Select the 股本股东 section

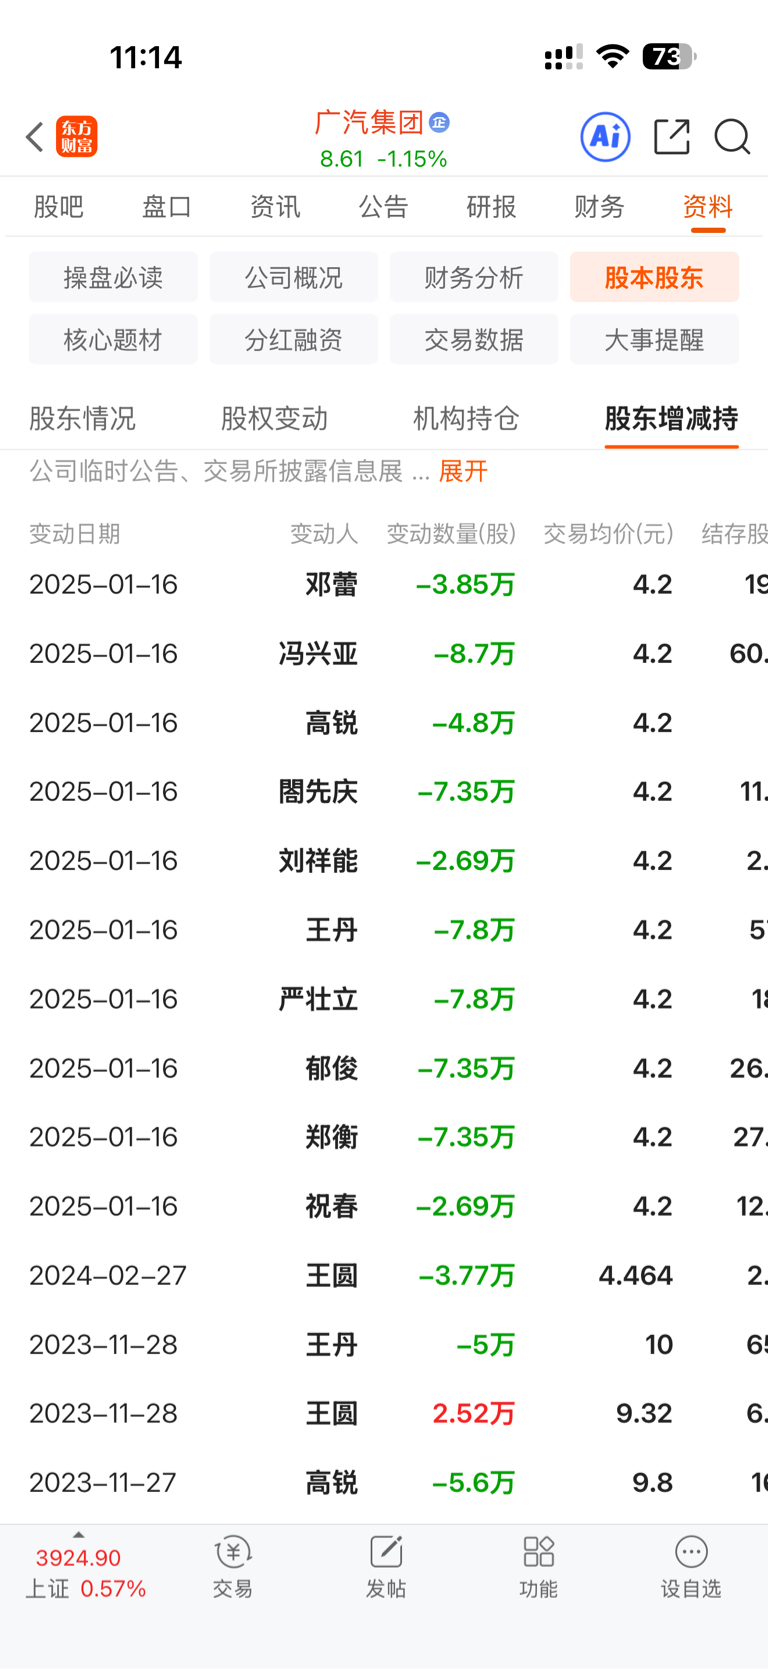click(654, 277)
